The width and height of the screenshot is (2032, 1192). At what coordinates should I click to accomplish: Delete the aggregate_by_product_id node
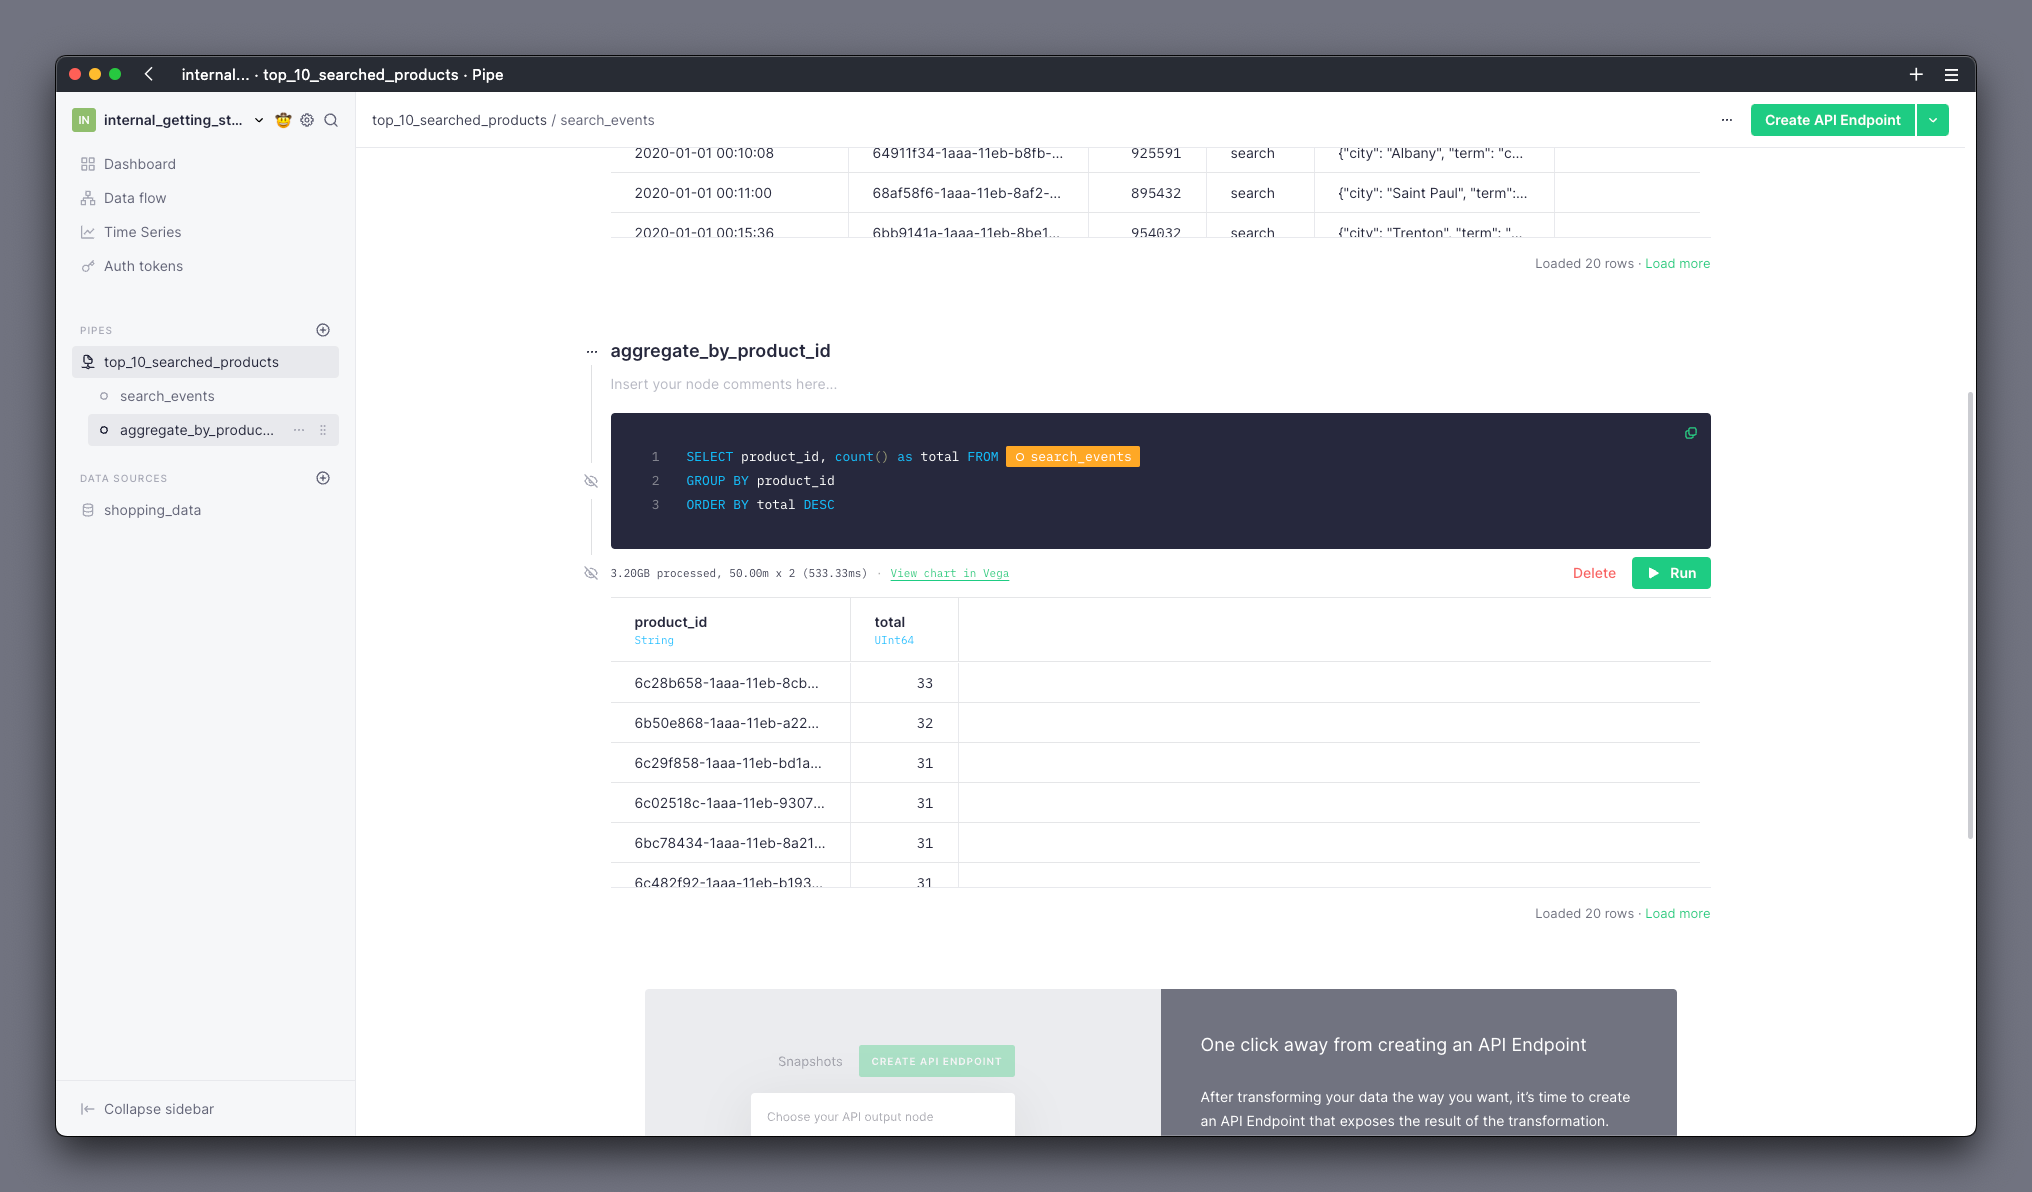[1594, 573]
